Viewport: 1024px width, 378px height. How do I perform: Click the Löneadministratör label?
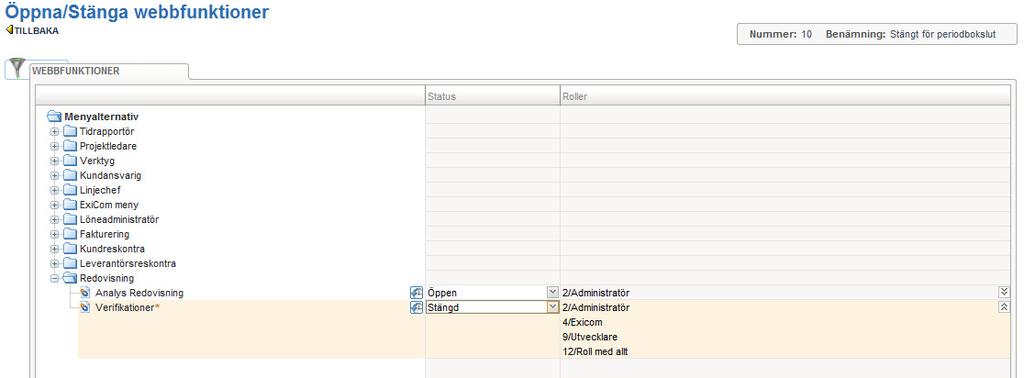click(119, 219)
